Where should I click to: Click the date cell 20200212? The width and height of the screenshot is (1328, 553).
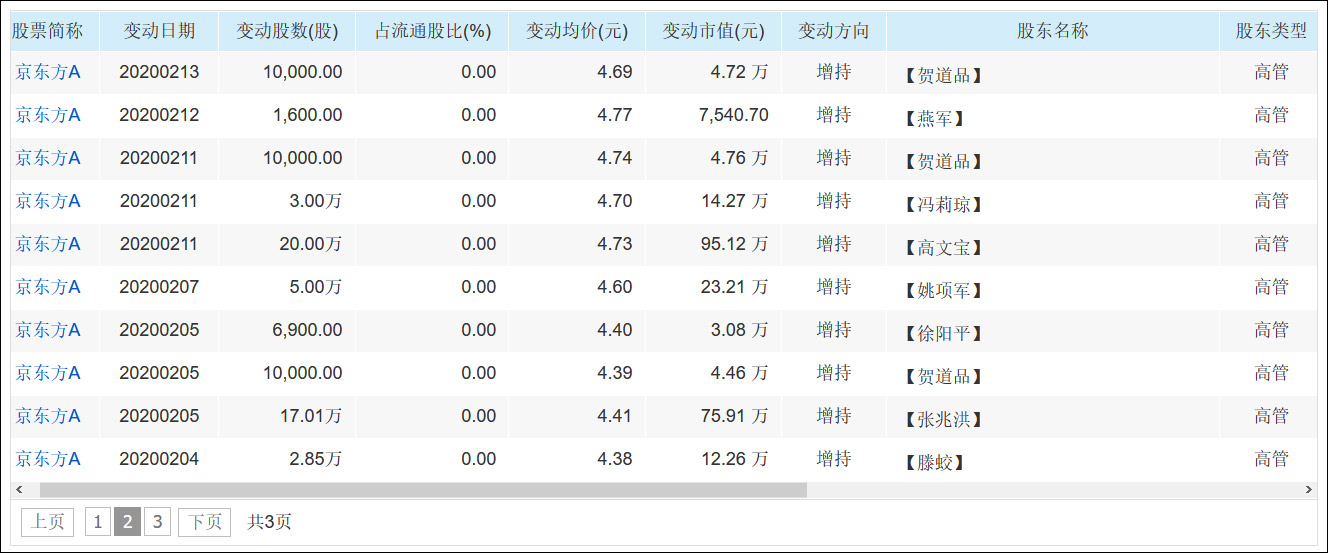159,115
